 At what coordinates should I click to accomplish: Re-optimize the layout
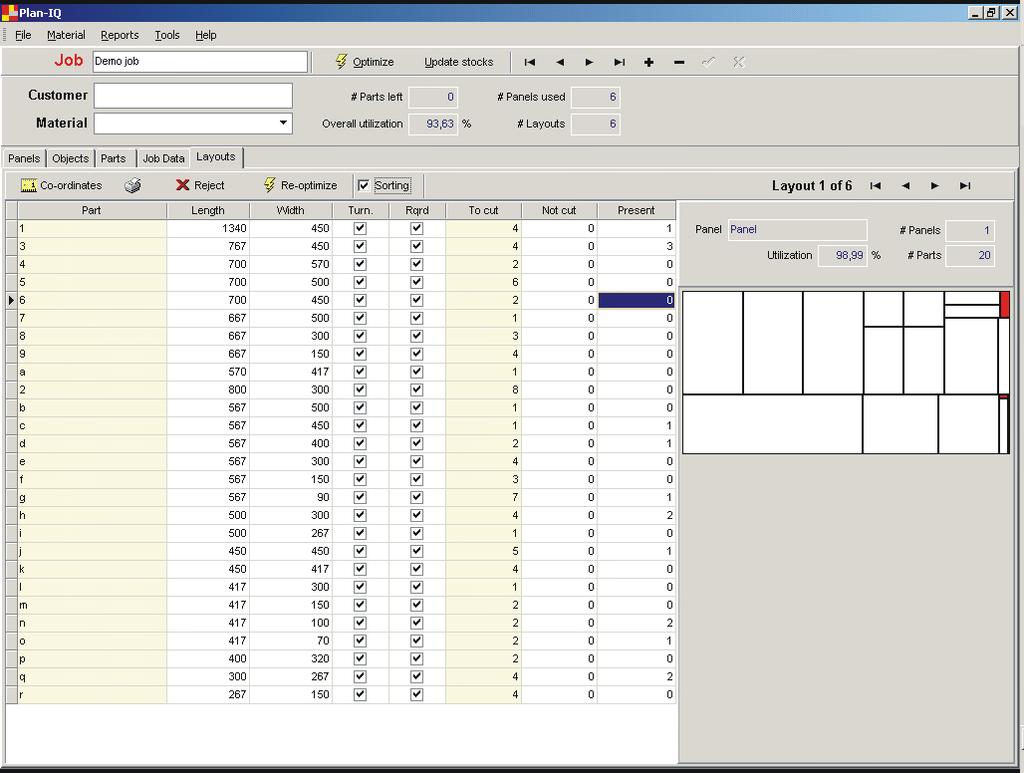pyautogui.click(x=300, y=185)
